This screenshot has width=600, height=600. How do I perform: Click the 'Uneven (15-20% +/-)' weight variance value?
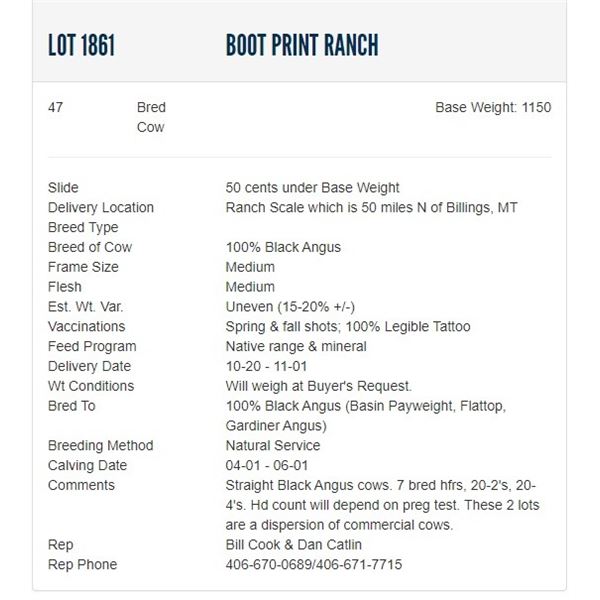290,307
